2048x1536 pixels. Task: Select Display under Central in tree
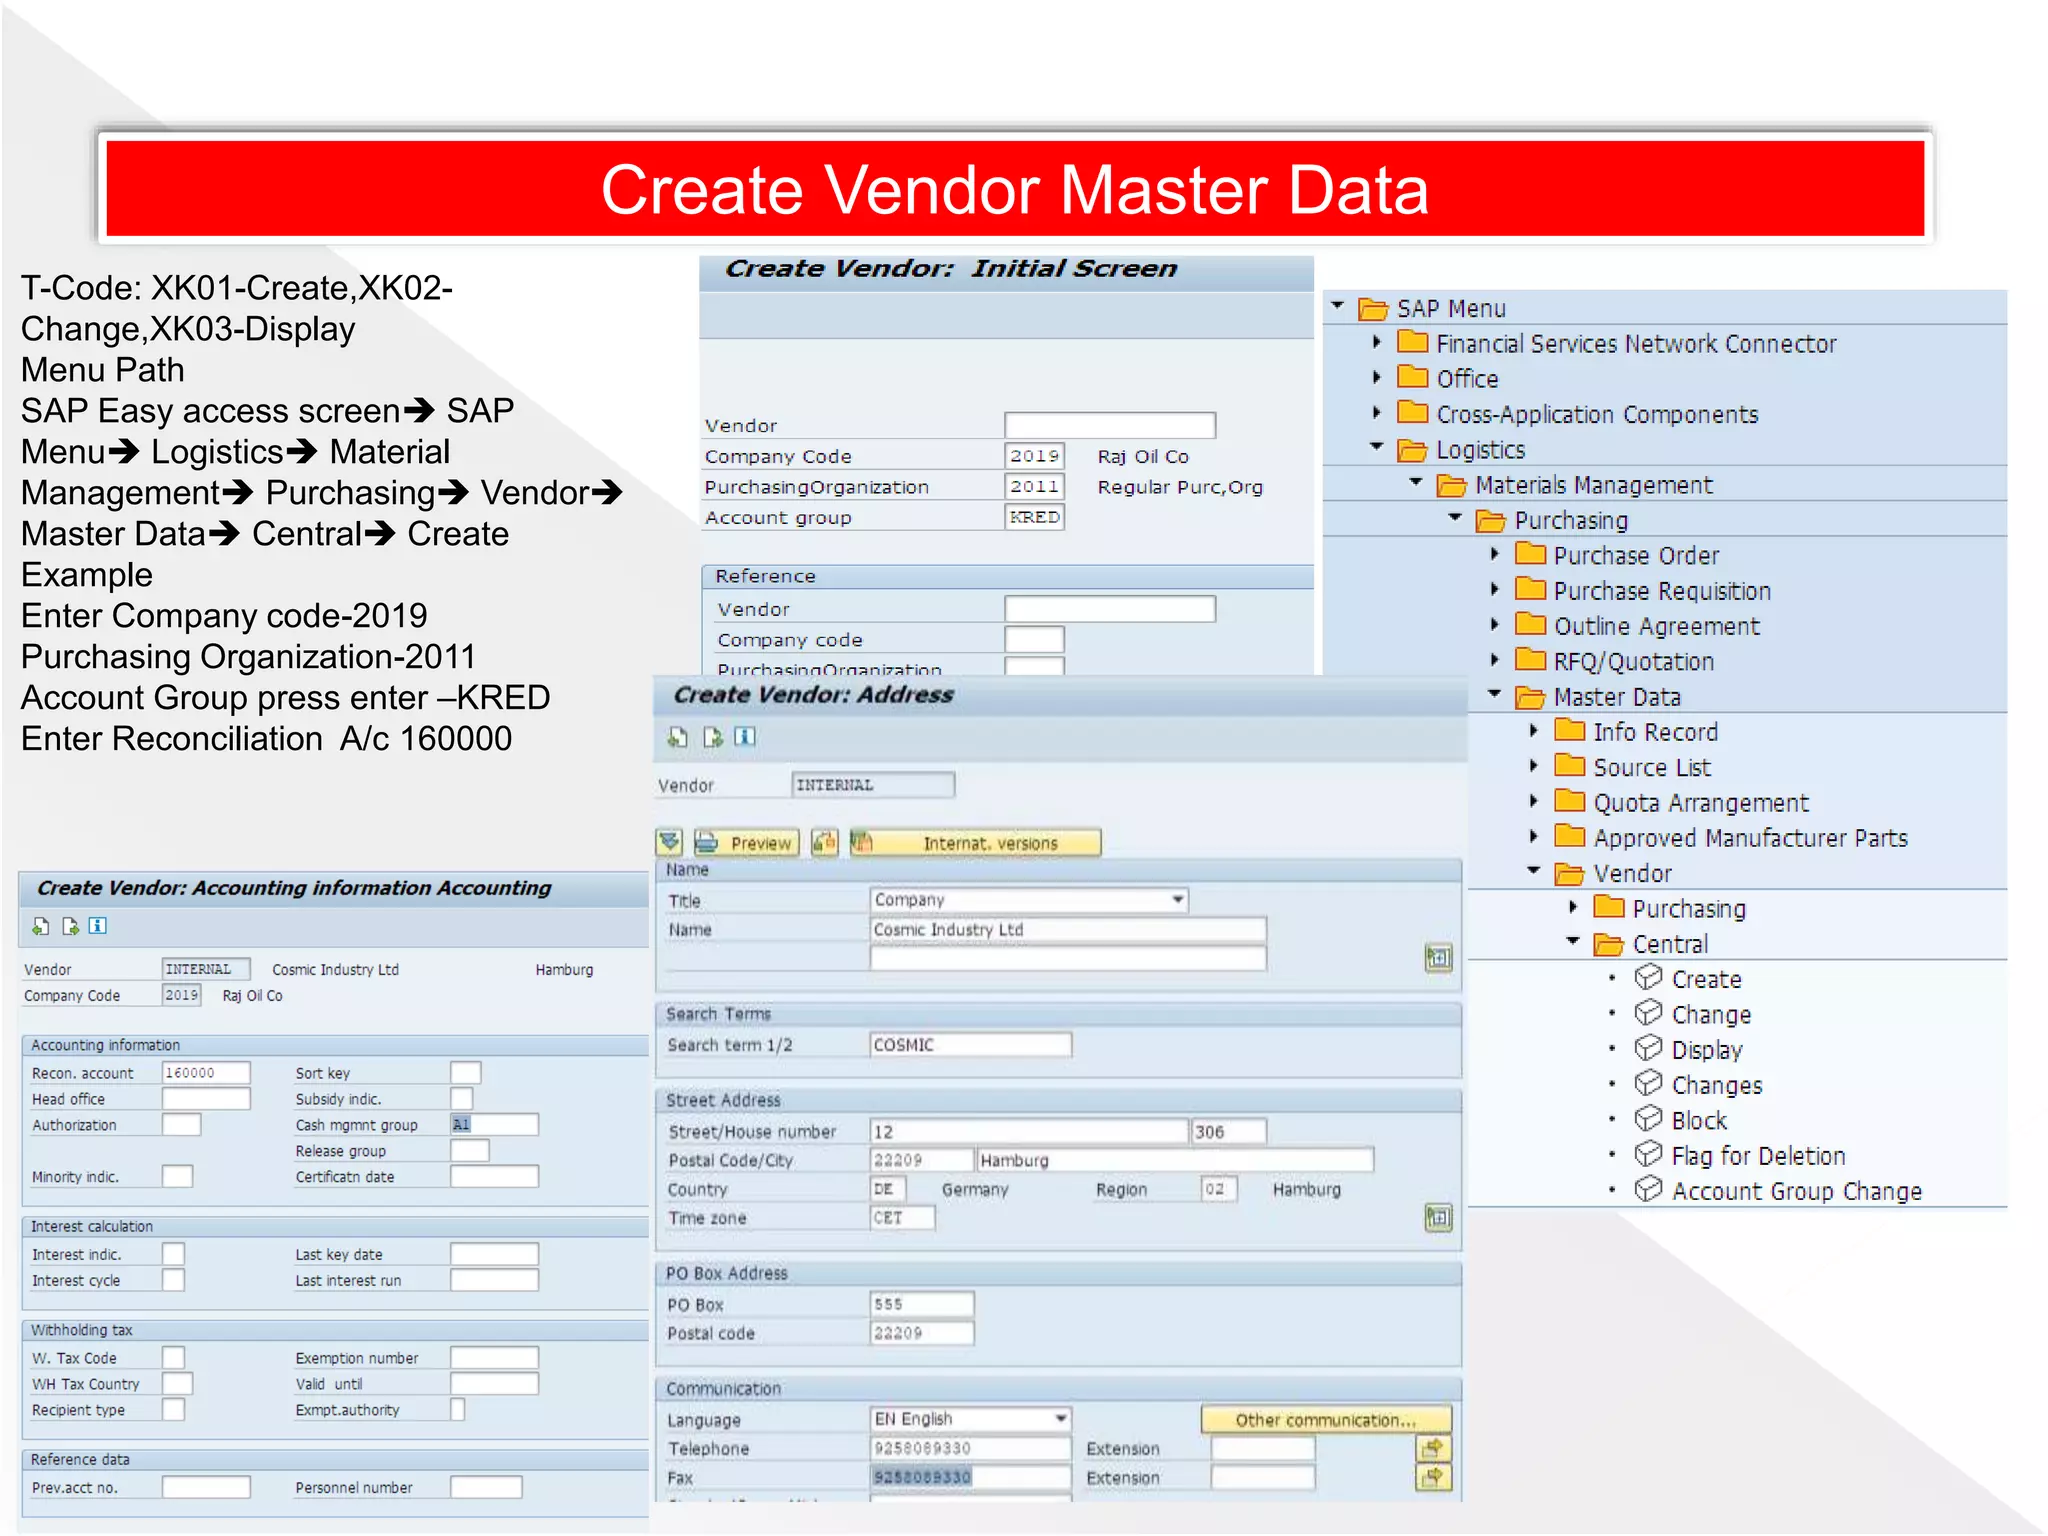(x=1706, y=1050)
